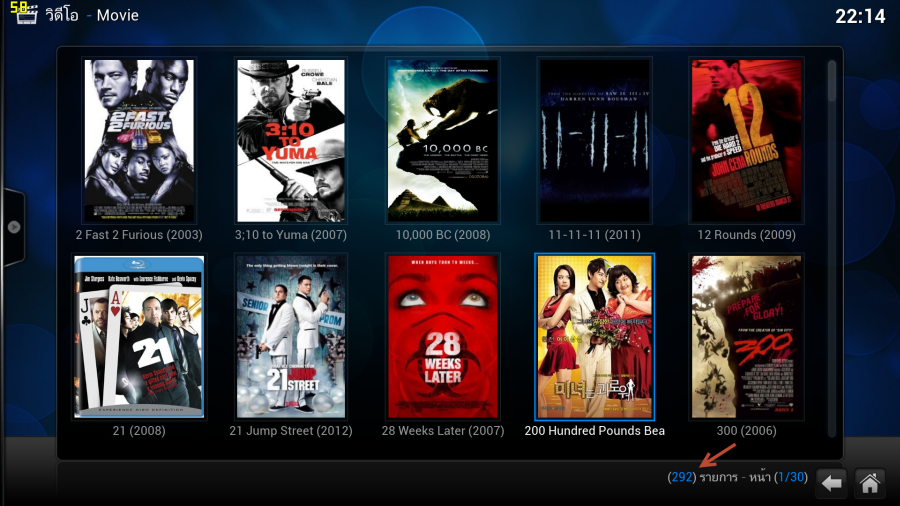Click the page indicator (1/30)
Image resolution: width=900 pixels, height=506 pixels.
(x=790, y=477)
